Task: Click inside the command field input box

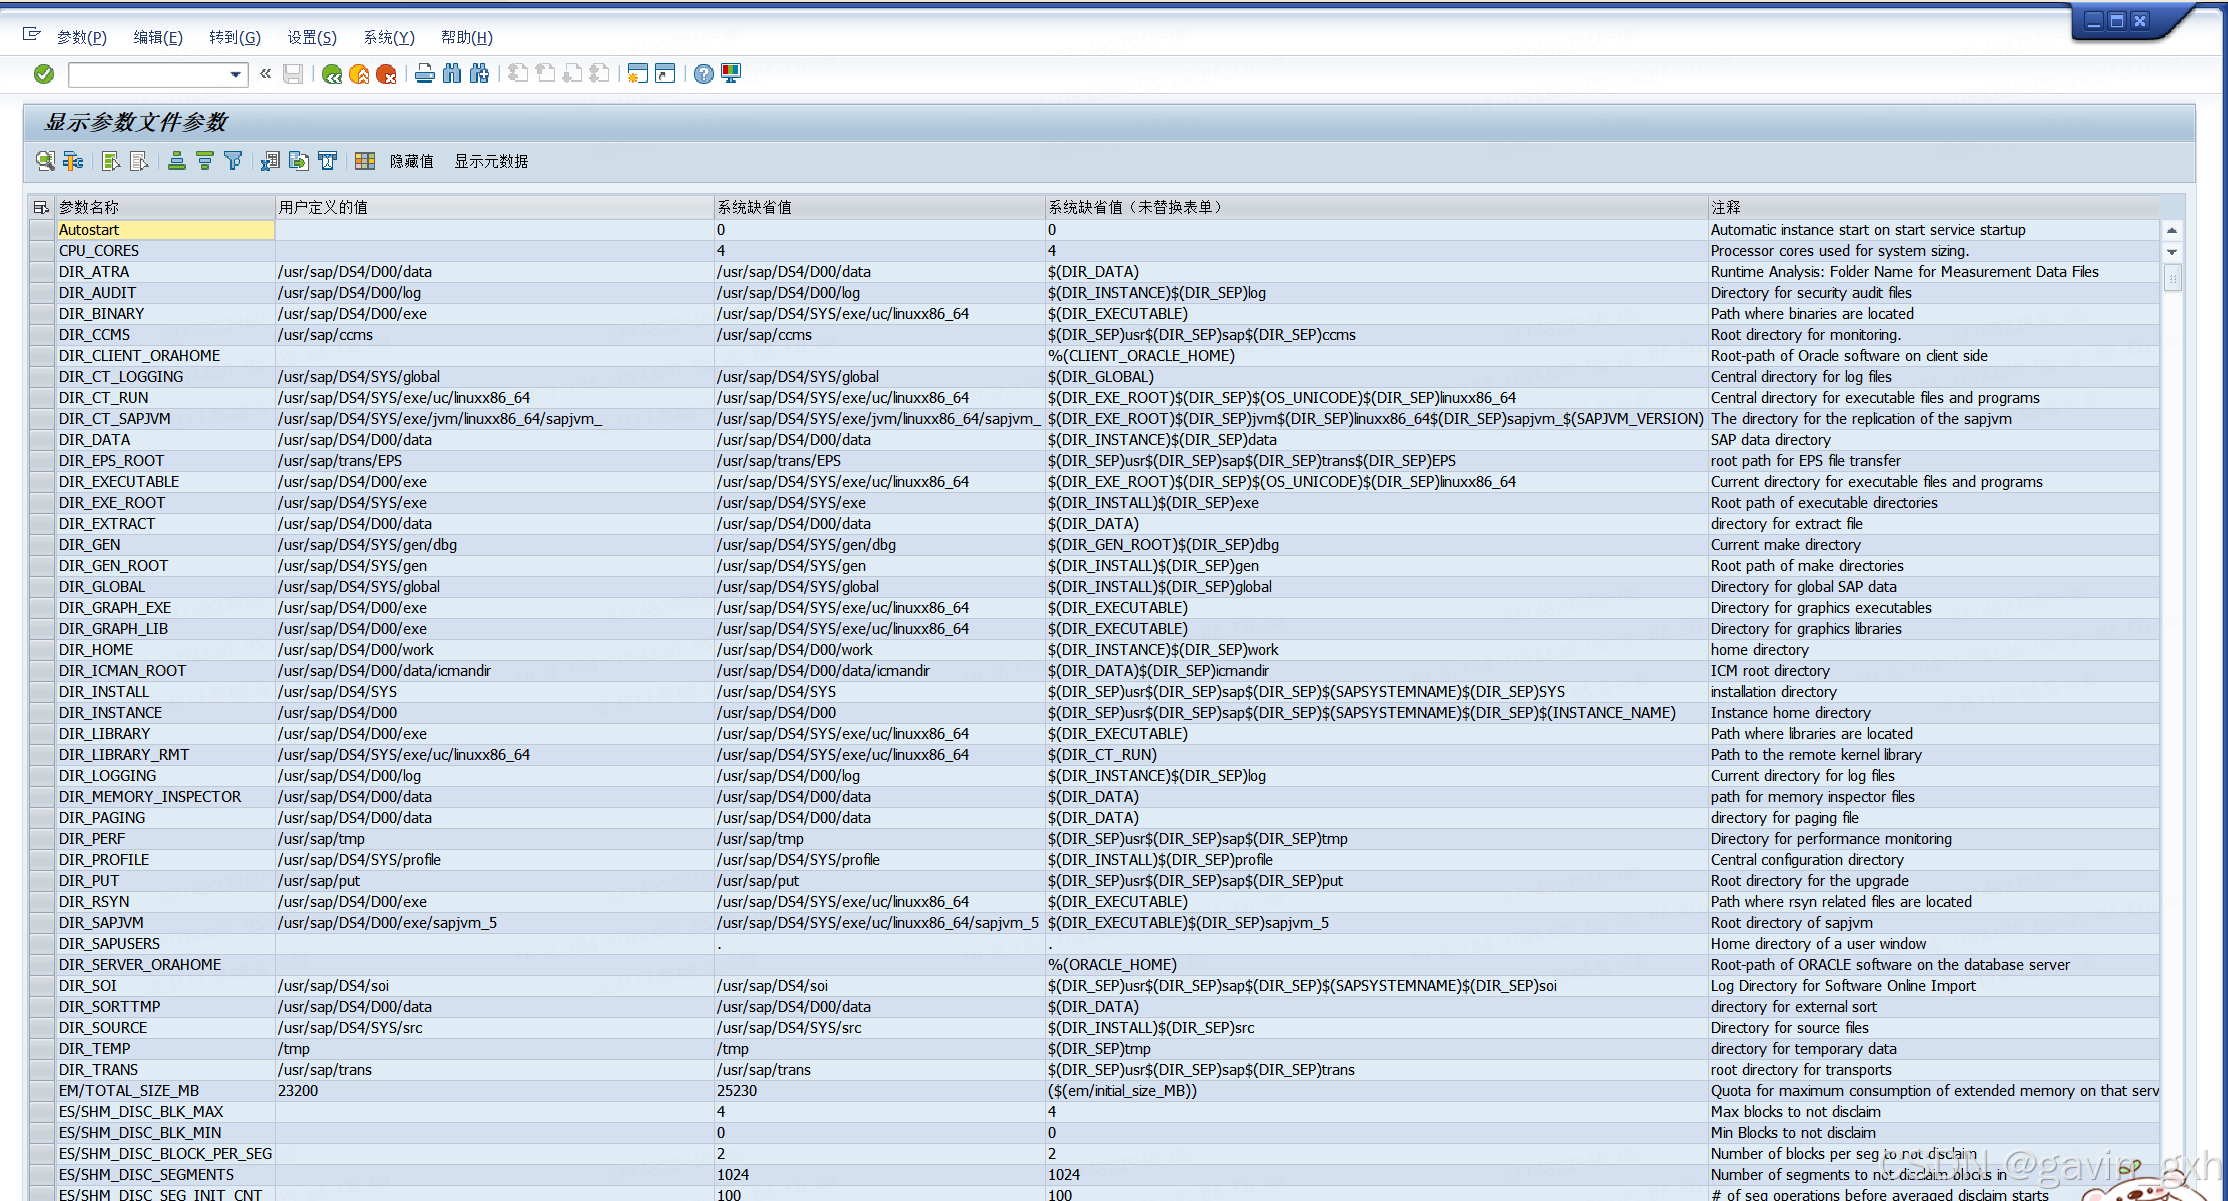Action: (150, 73)
